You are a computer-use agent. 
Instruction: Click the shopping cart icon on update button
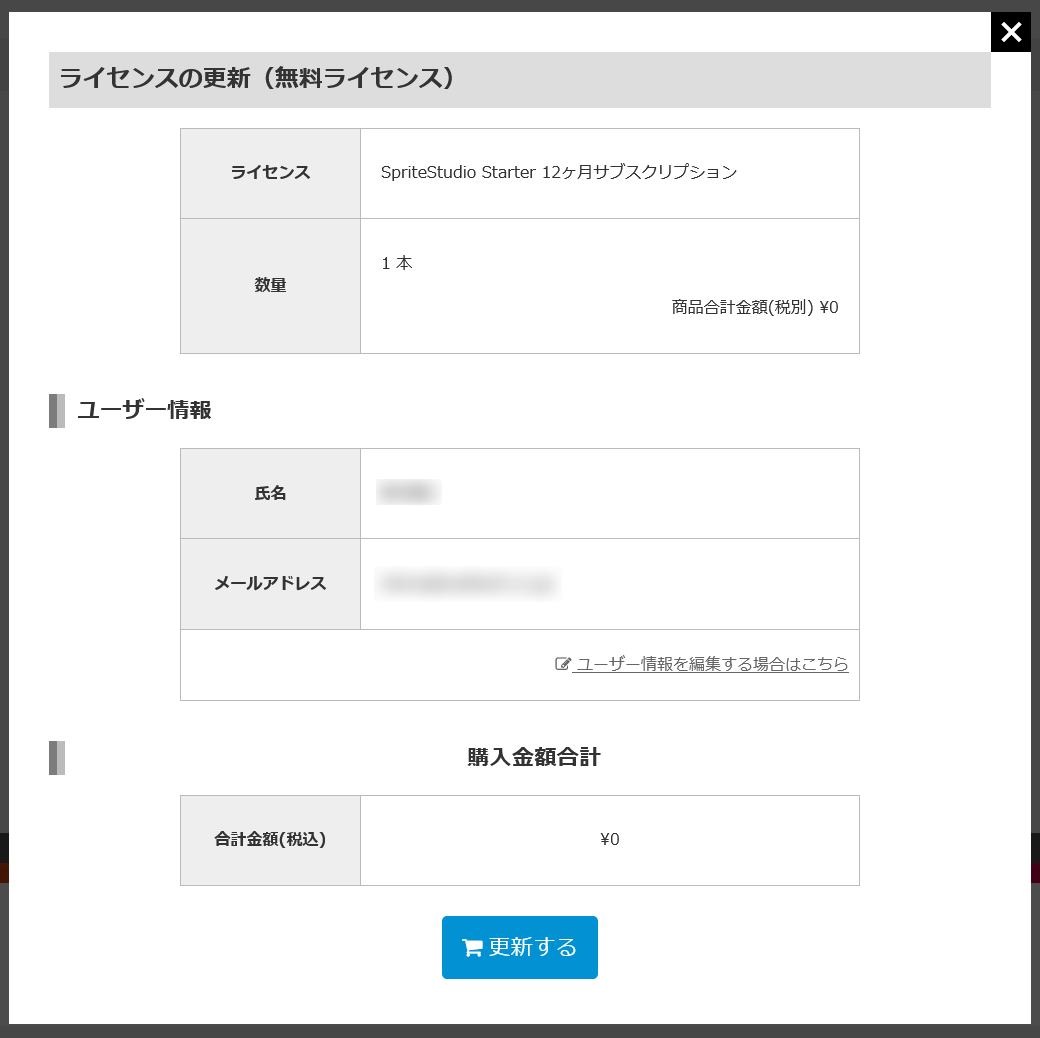click(472, 947)
